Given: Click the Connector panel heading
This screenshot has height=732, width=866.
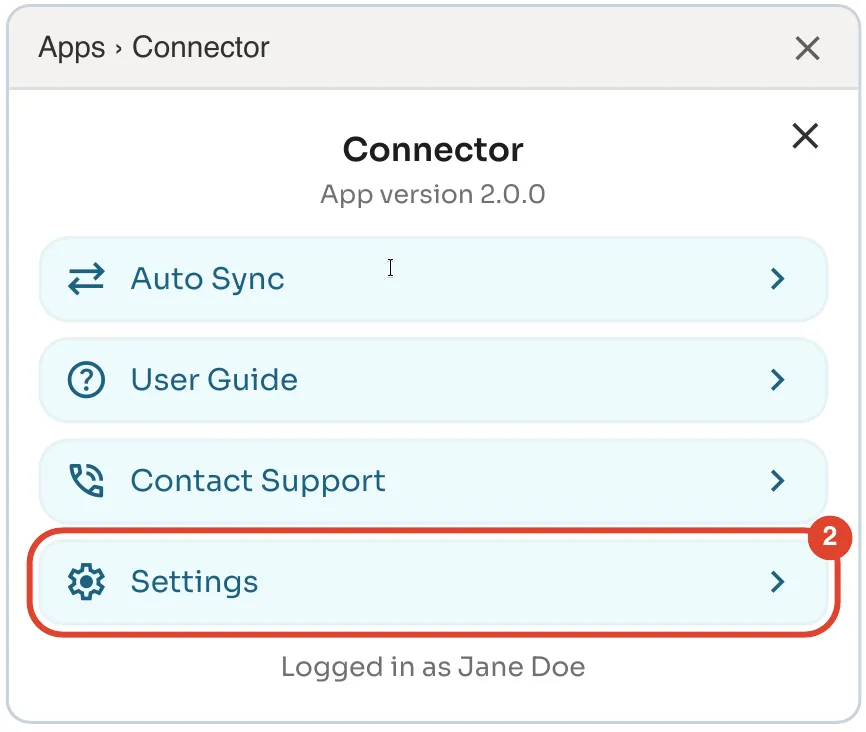Looking at the screenshot, I should coord(433,149).
